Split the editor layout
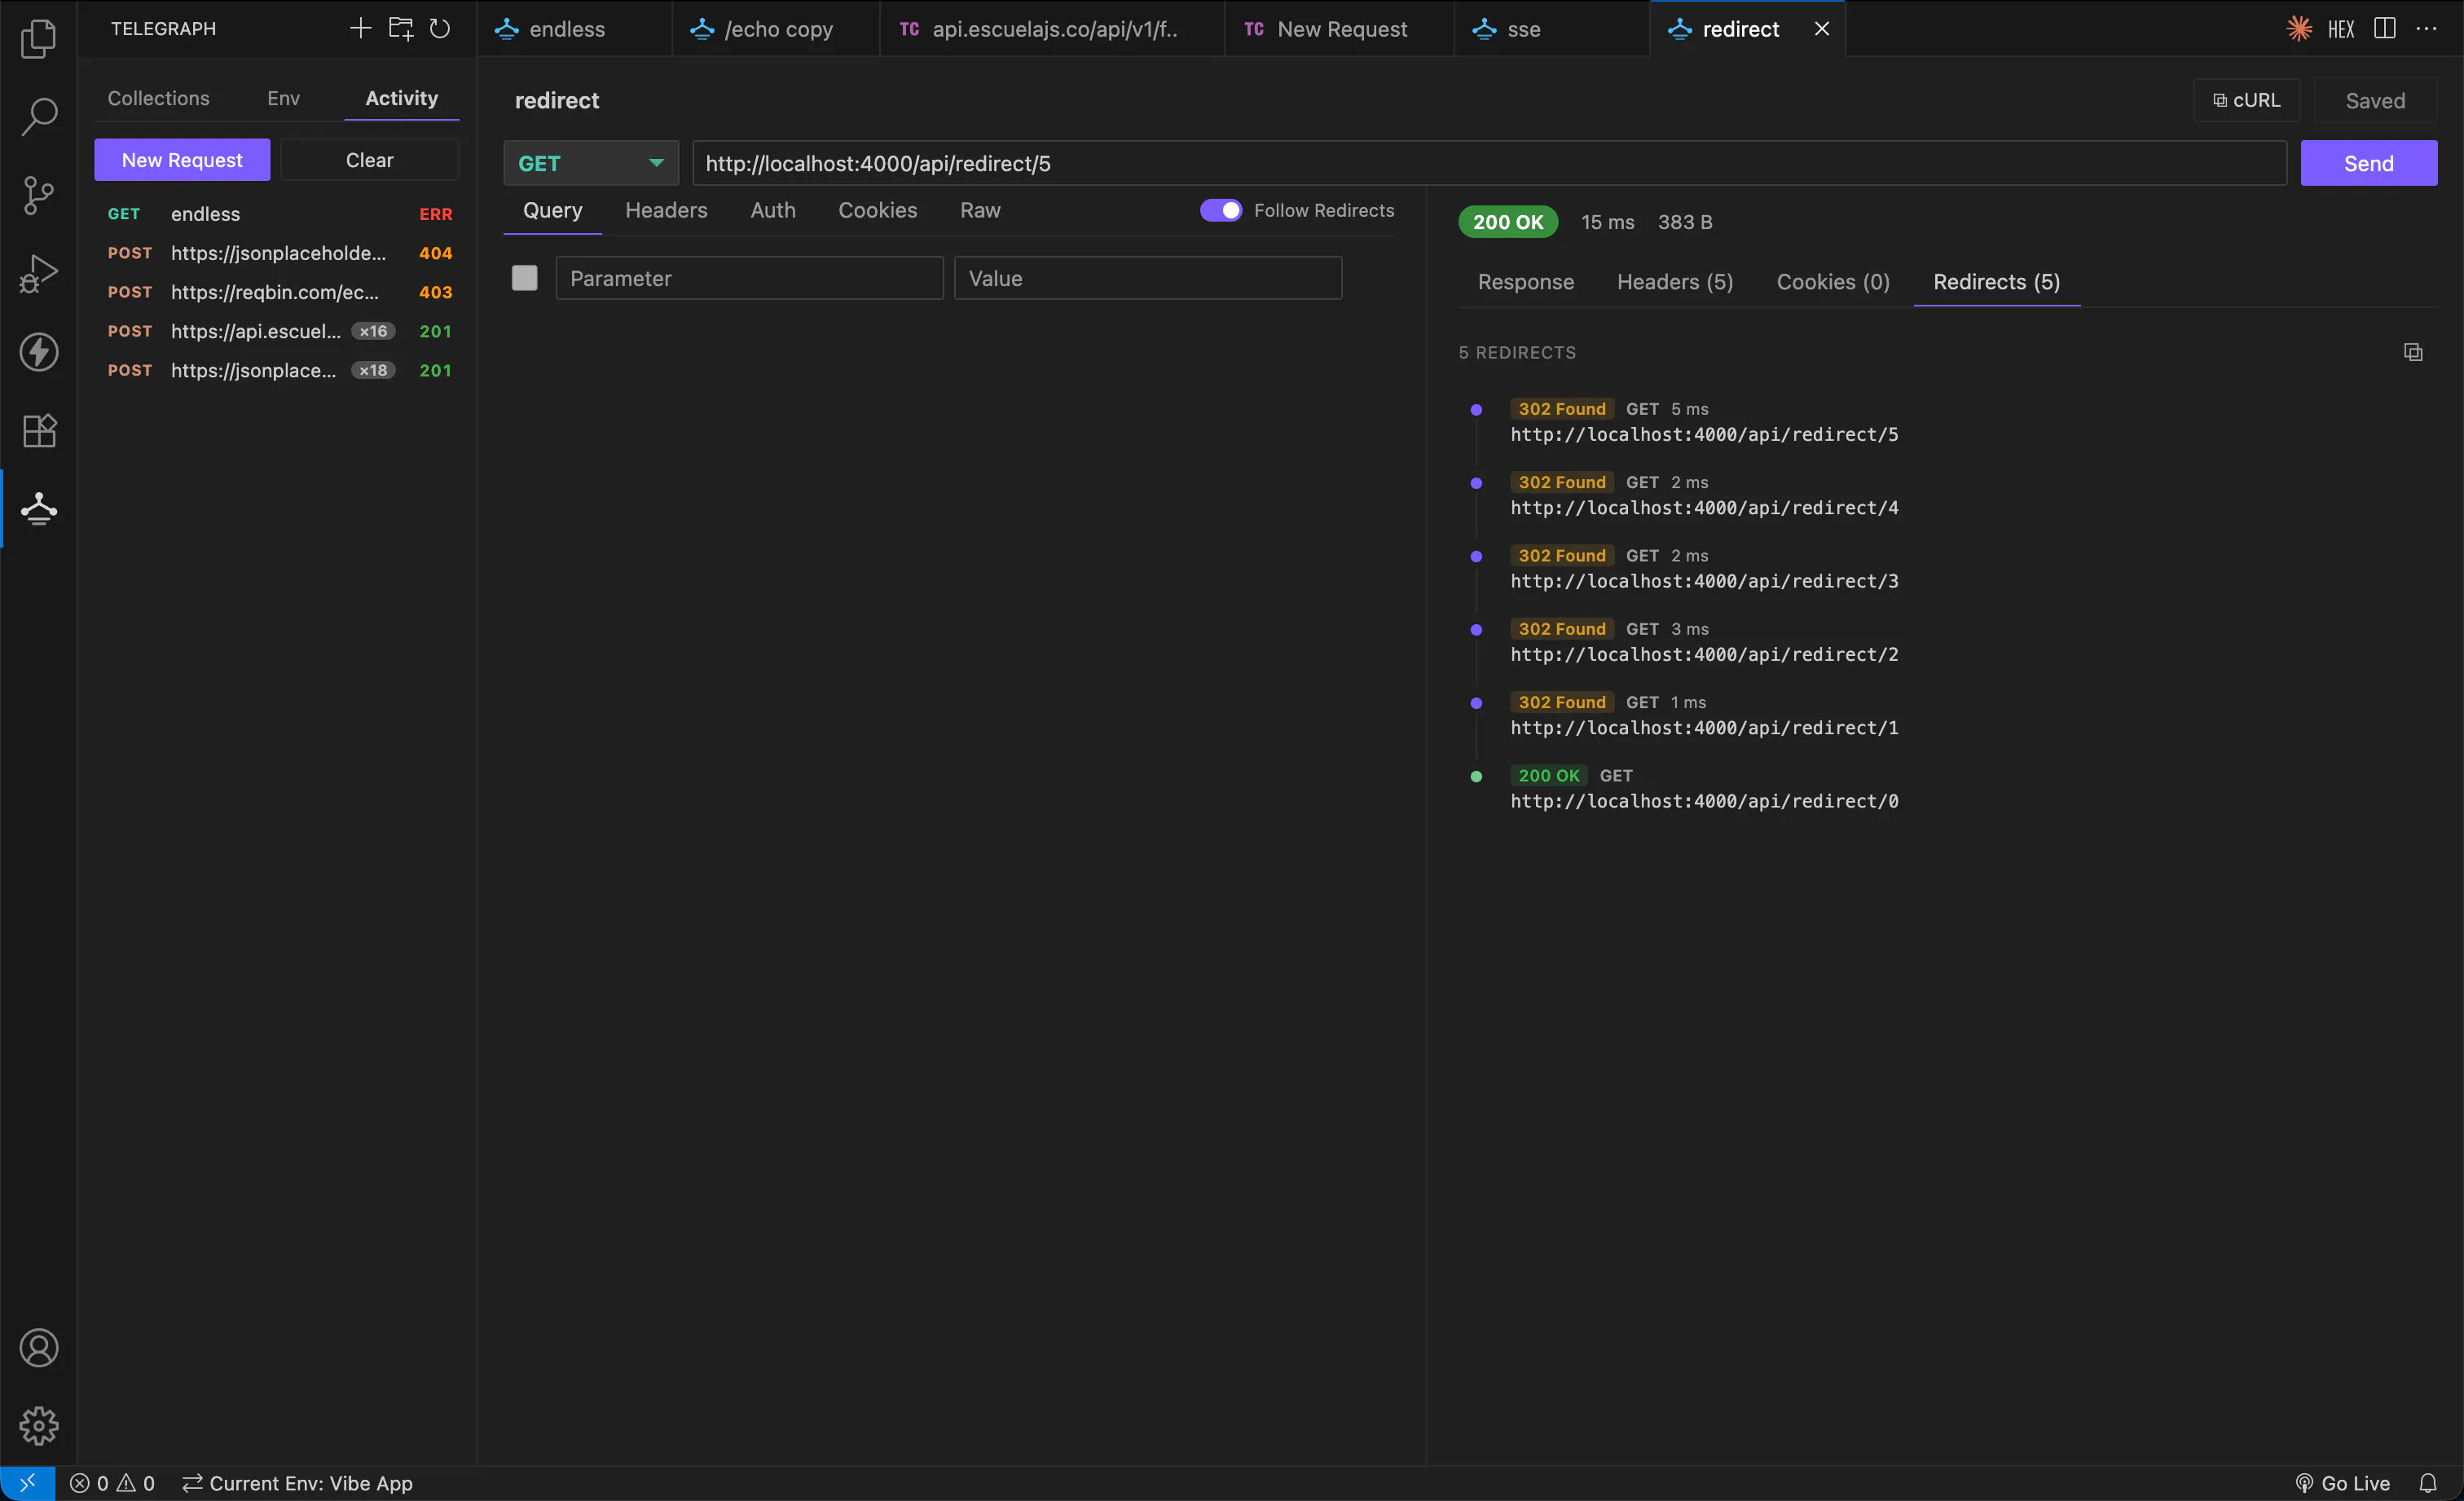Image resolution: width=2464 pixels, height=1501 pixels. (2385, 29)
